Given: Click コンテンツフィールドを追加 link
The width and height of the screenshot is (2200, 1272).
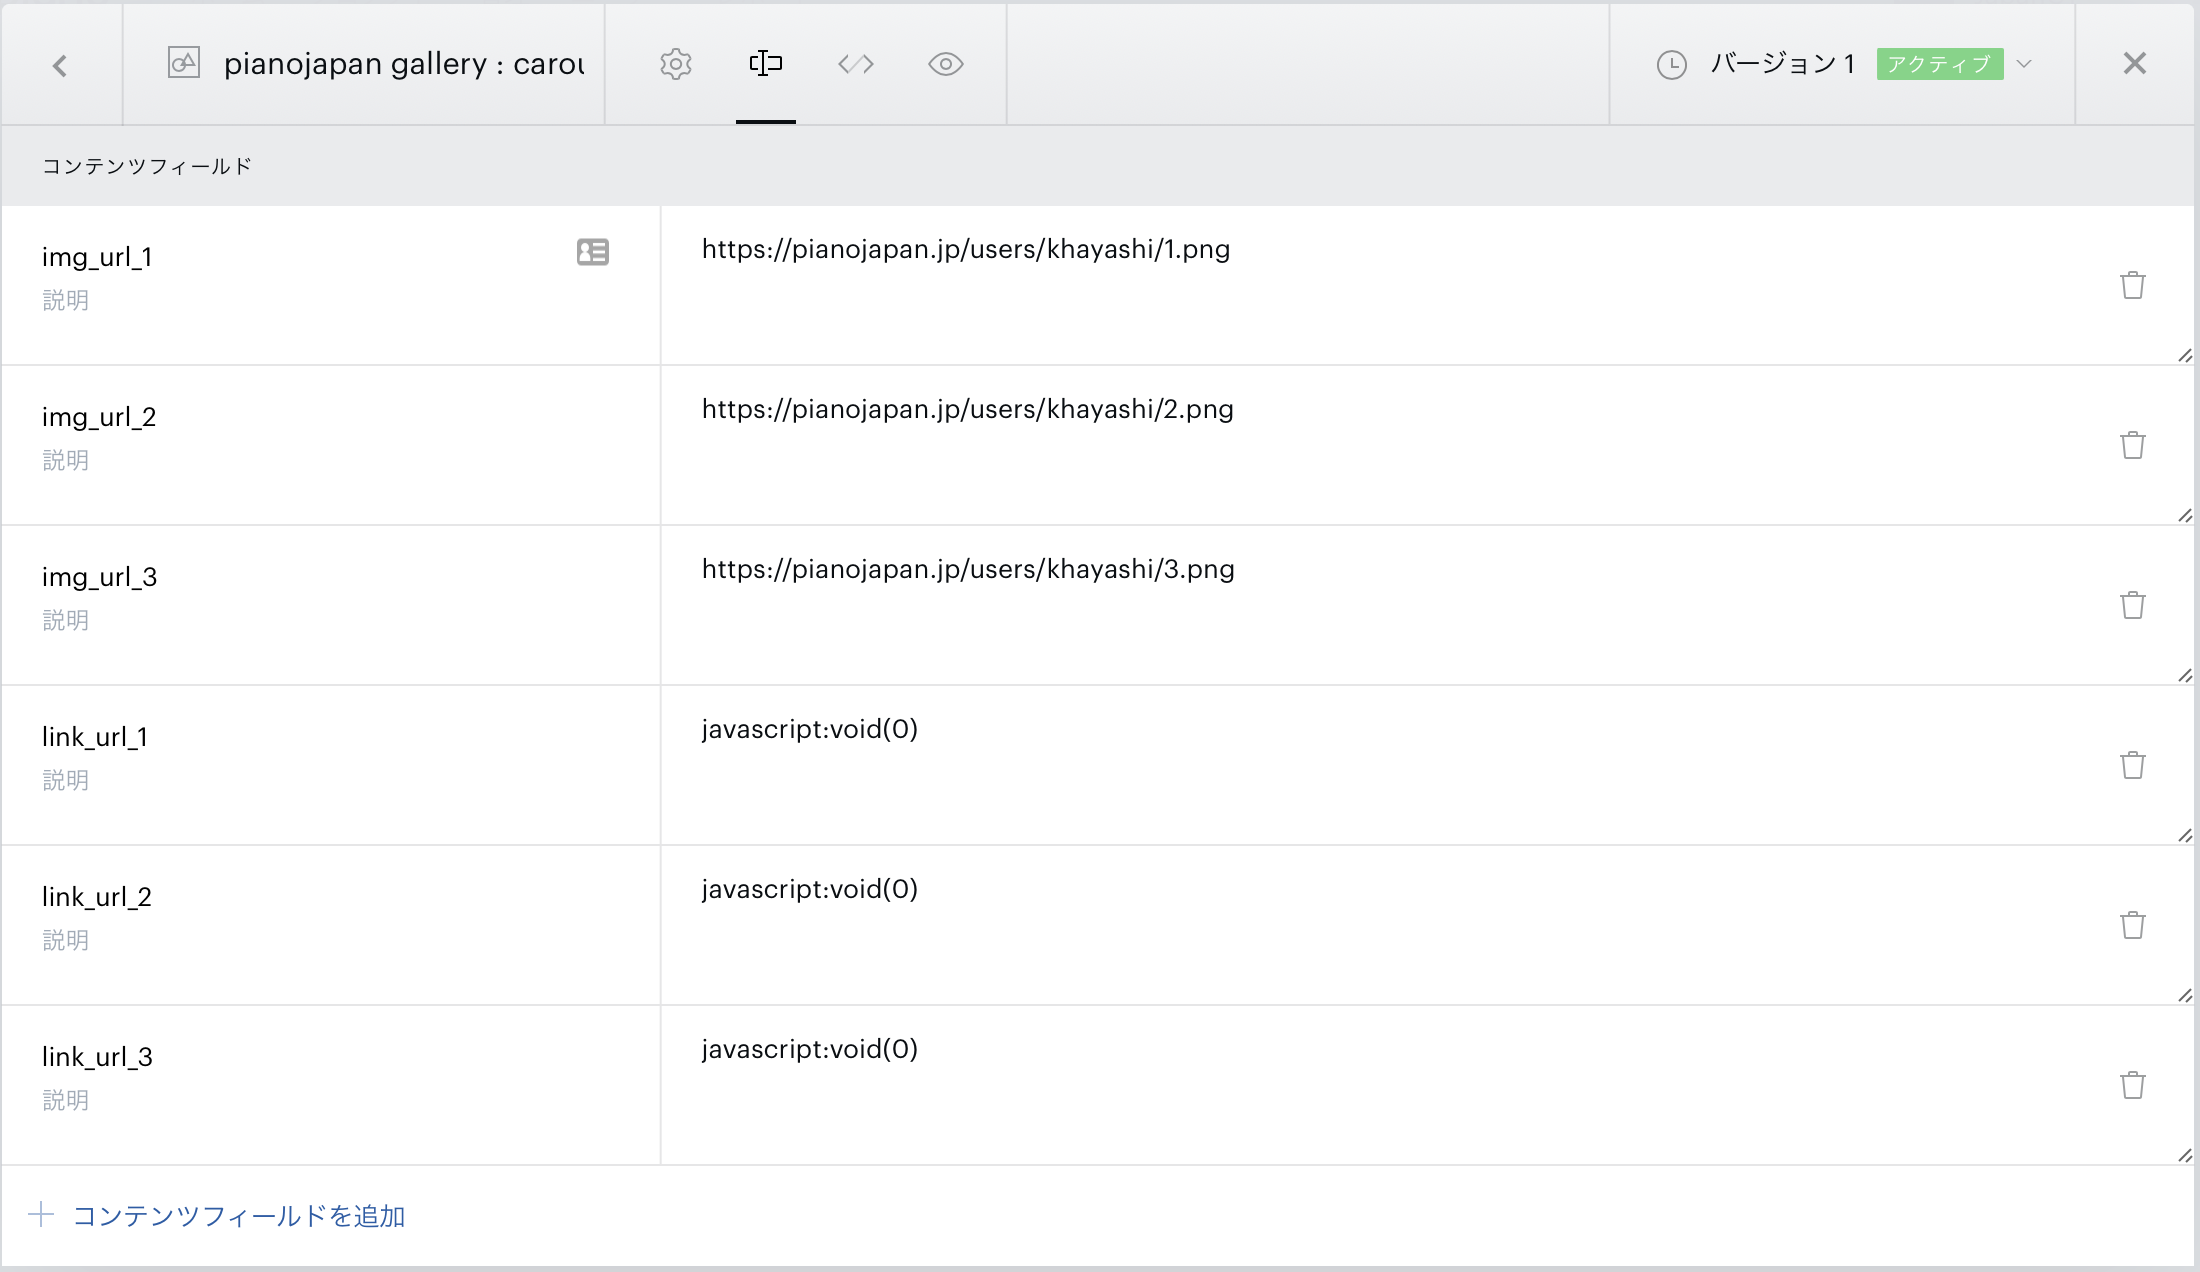Looking at the screenshot, I should 238,1216.
